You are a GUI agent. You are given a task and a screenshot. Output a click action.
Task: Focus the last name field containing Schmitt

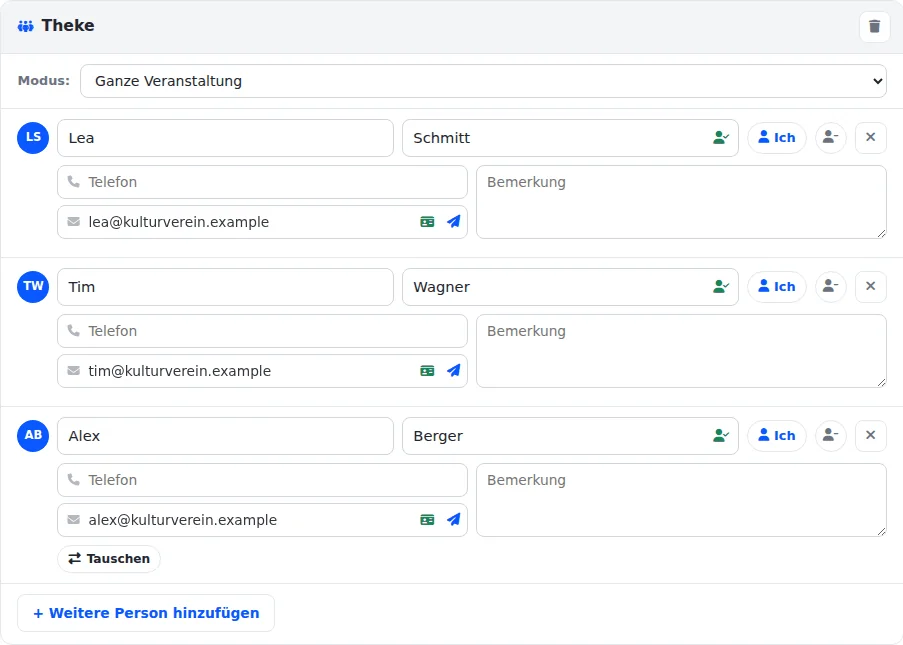570,138
